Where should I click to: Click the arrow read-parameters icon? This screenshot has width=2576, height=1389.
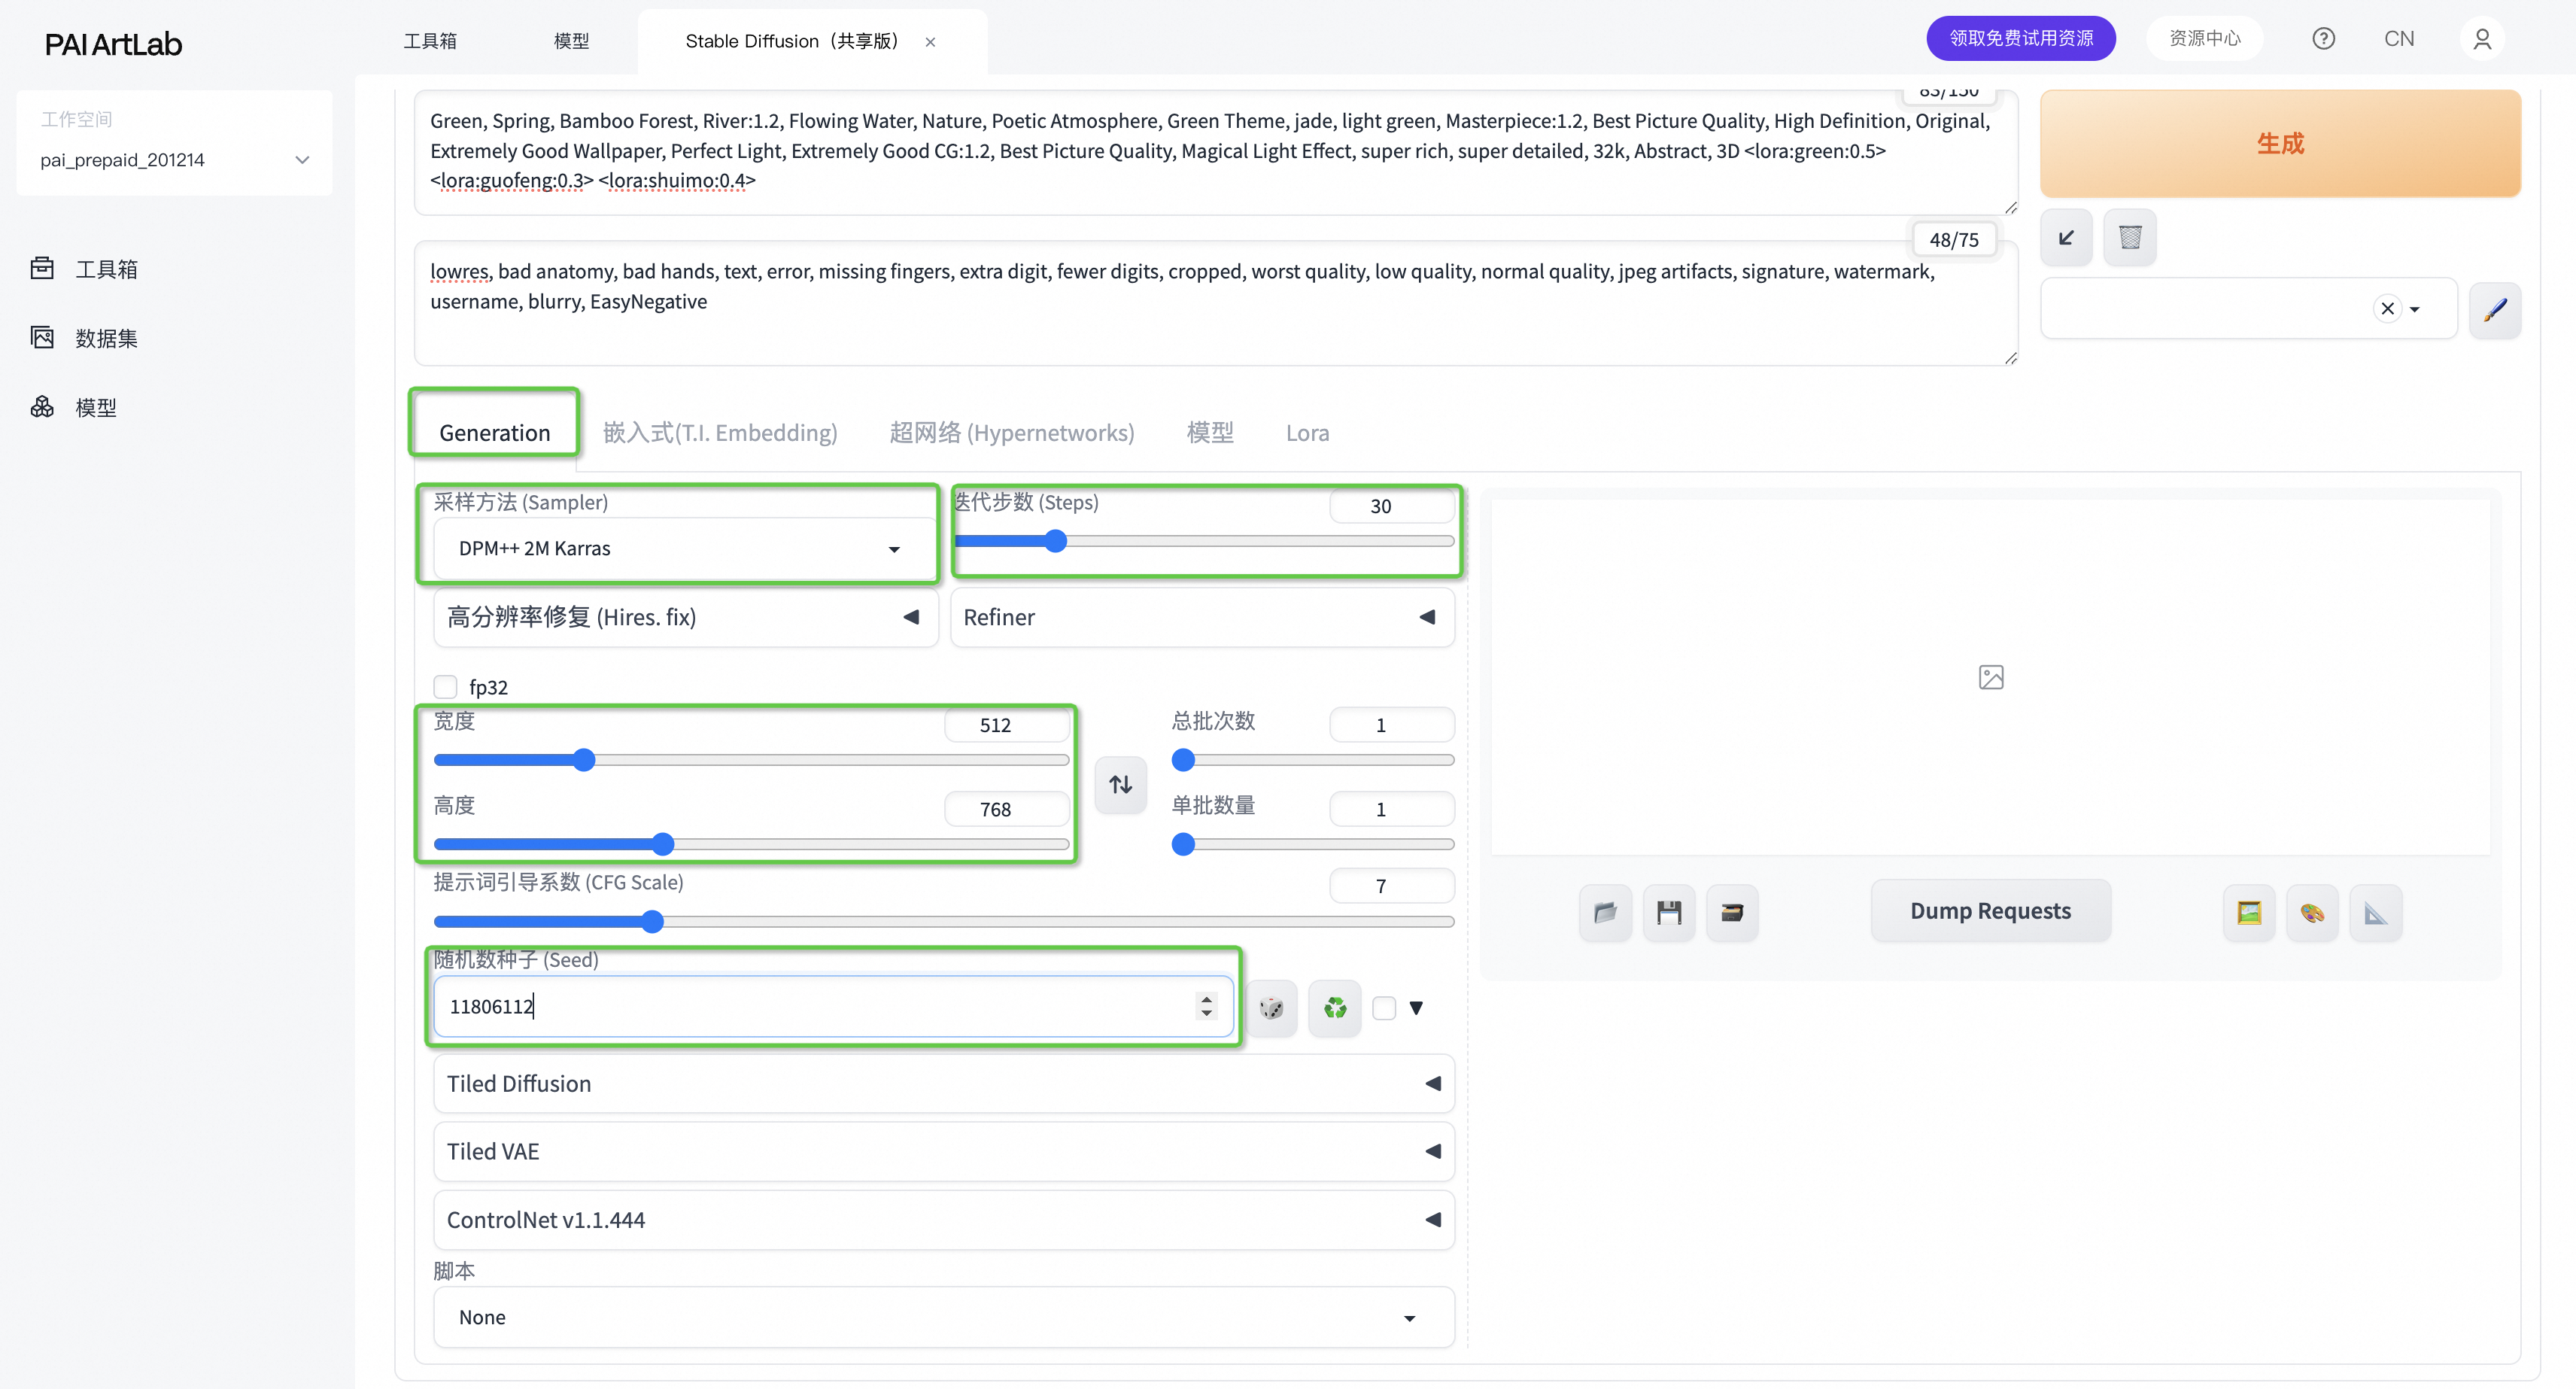[x=2066, y=237]
